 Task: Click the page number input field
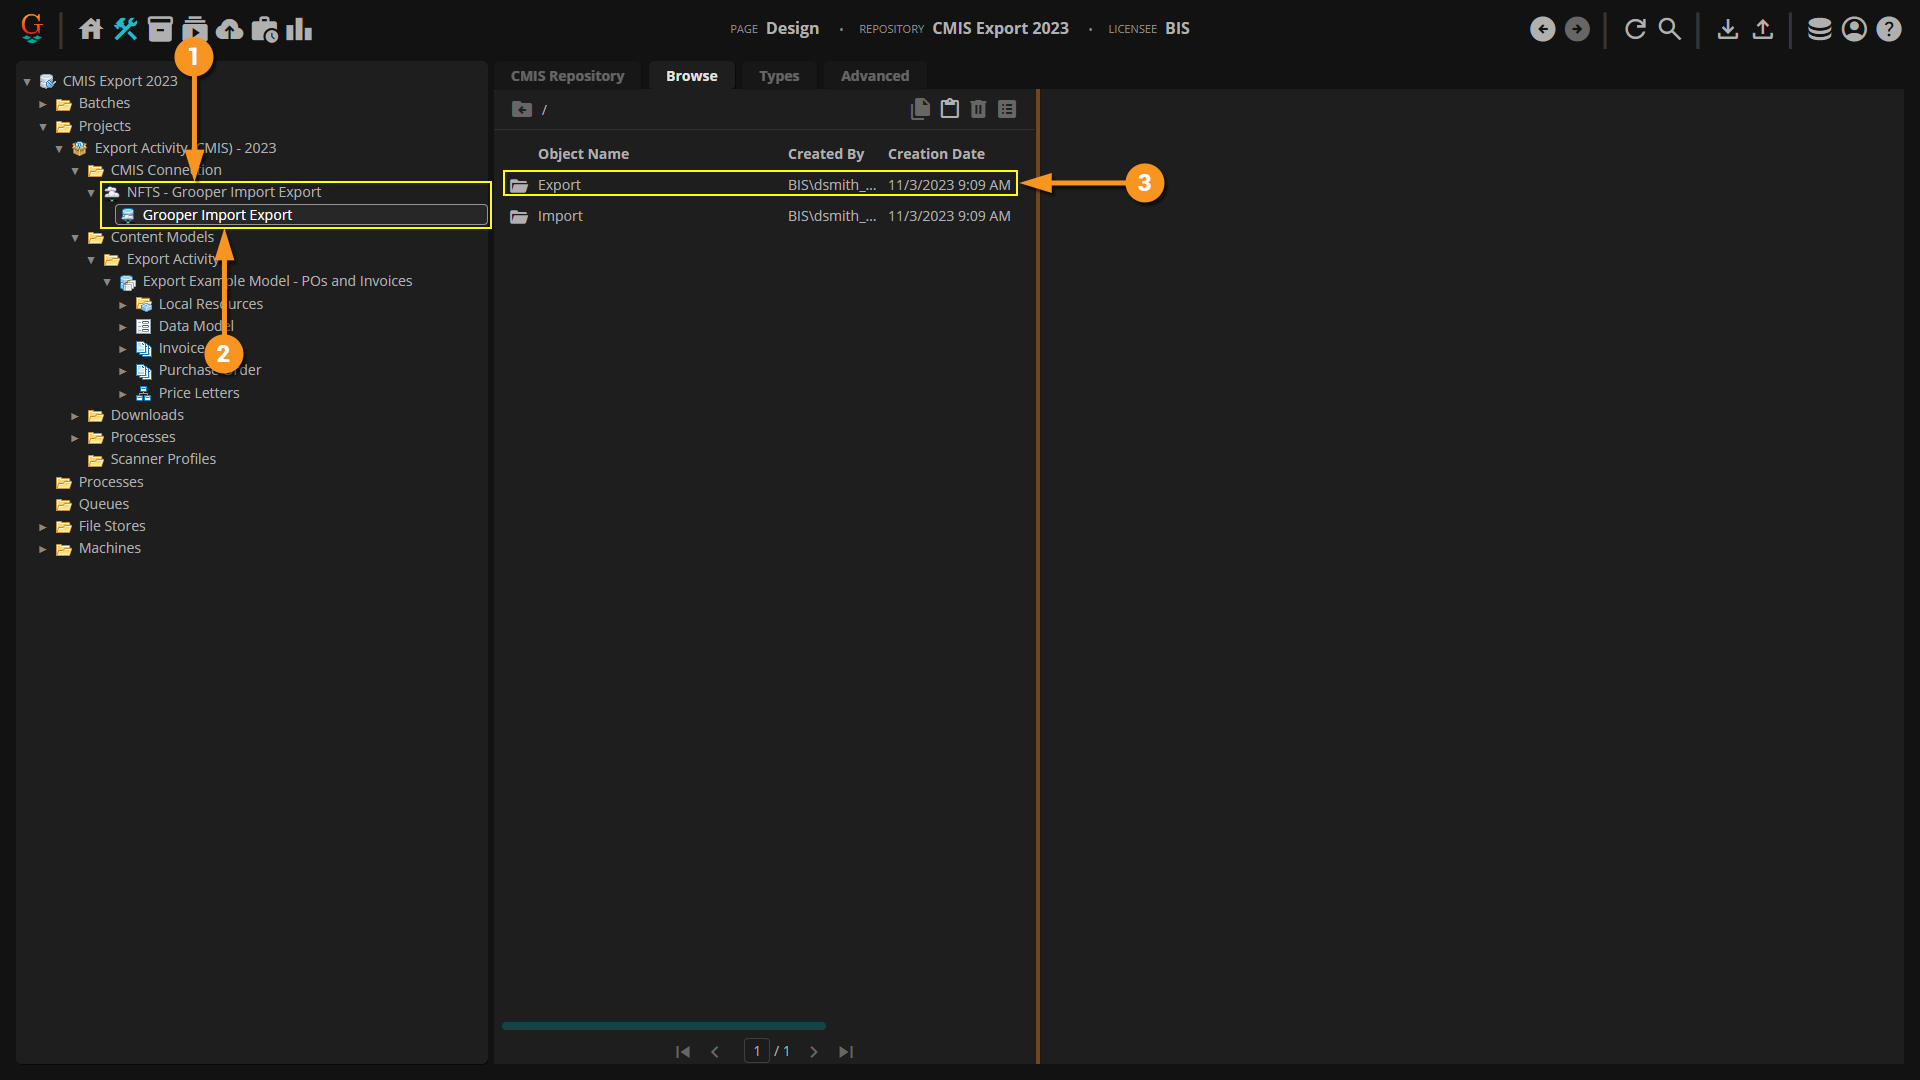(756, 1051)
